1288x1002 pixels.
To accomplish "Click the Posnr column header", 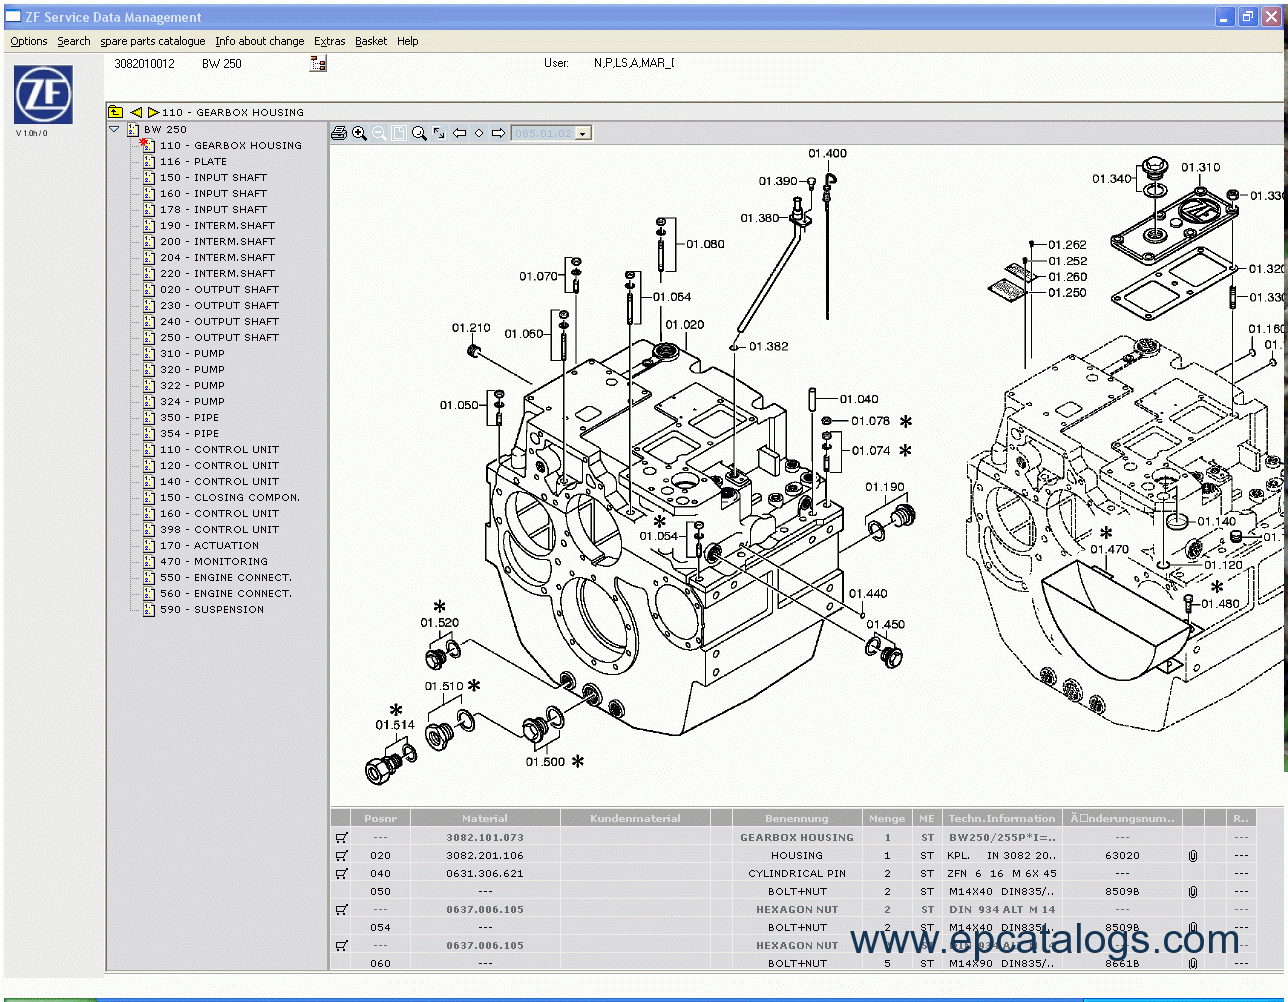I will [381, 818].
